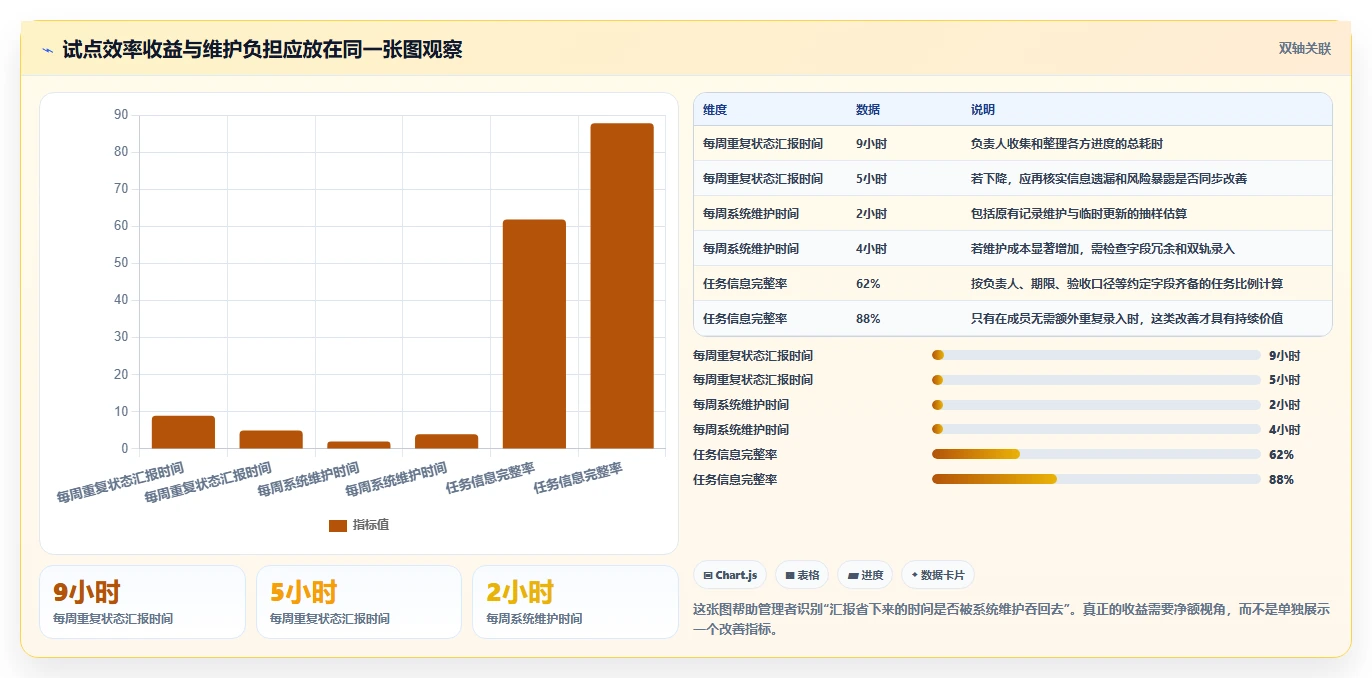The height and width of the screenshot is (678, 1372).
Task: Click the shortest chart bar of value 2
Action: pyautogui.click(x=359, y=445)
